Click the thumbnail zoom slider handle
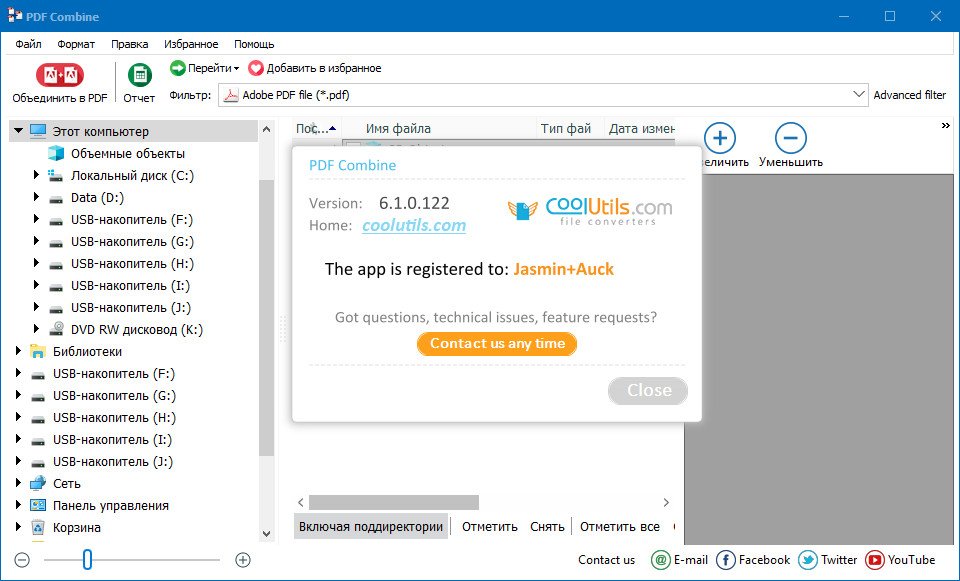Screen dimensions: 960x581 point(88,560)
